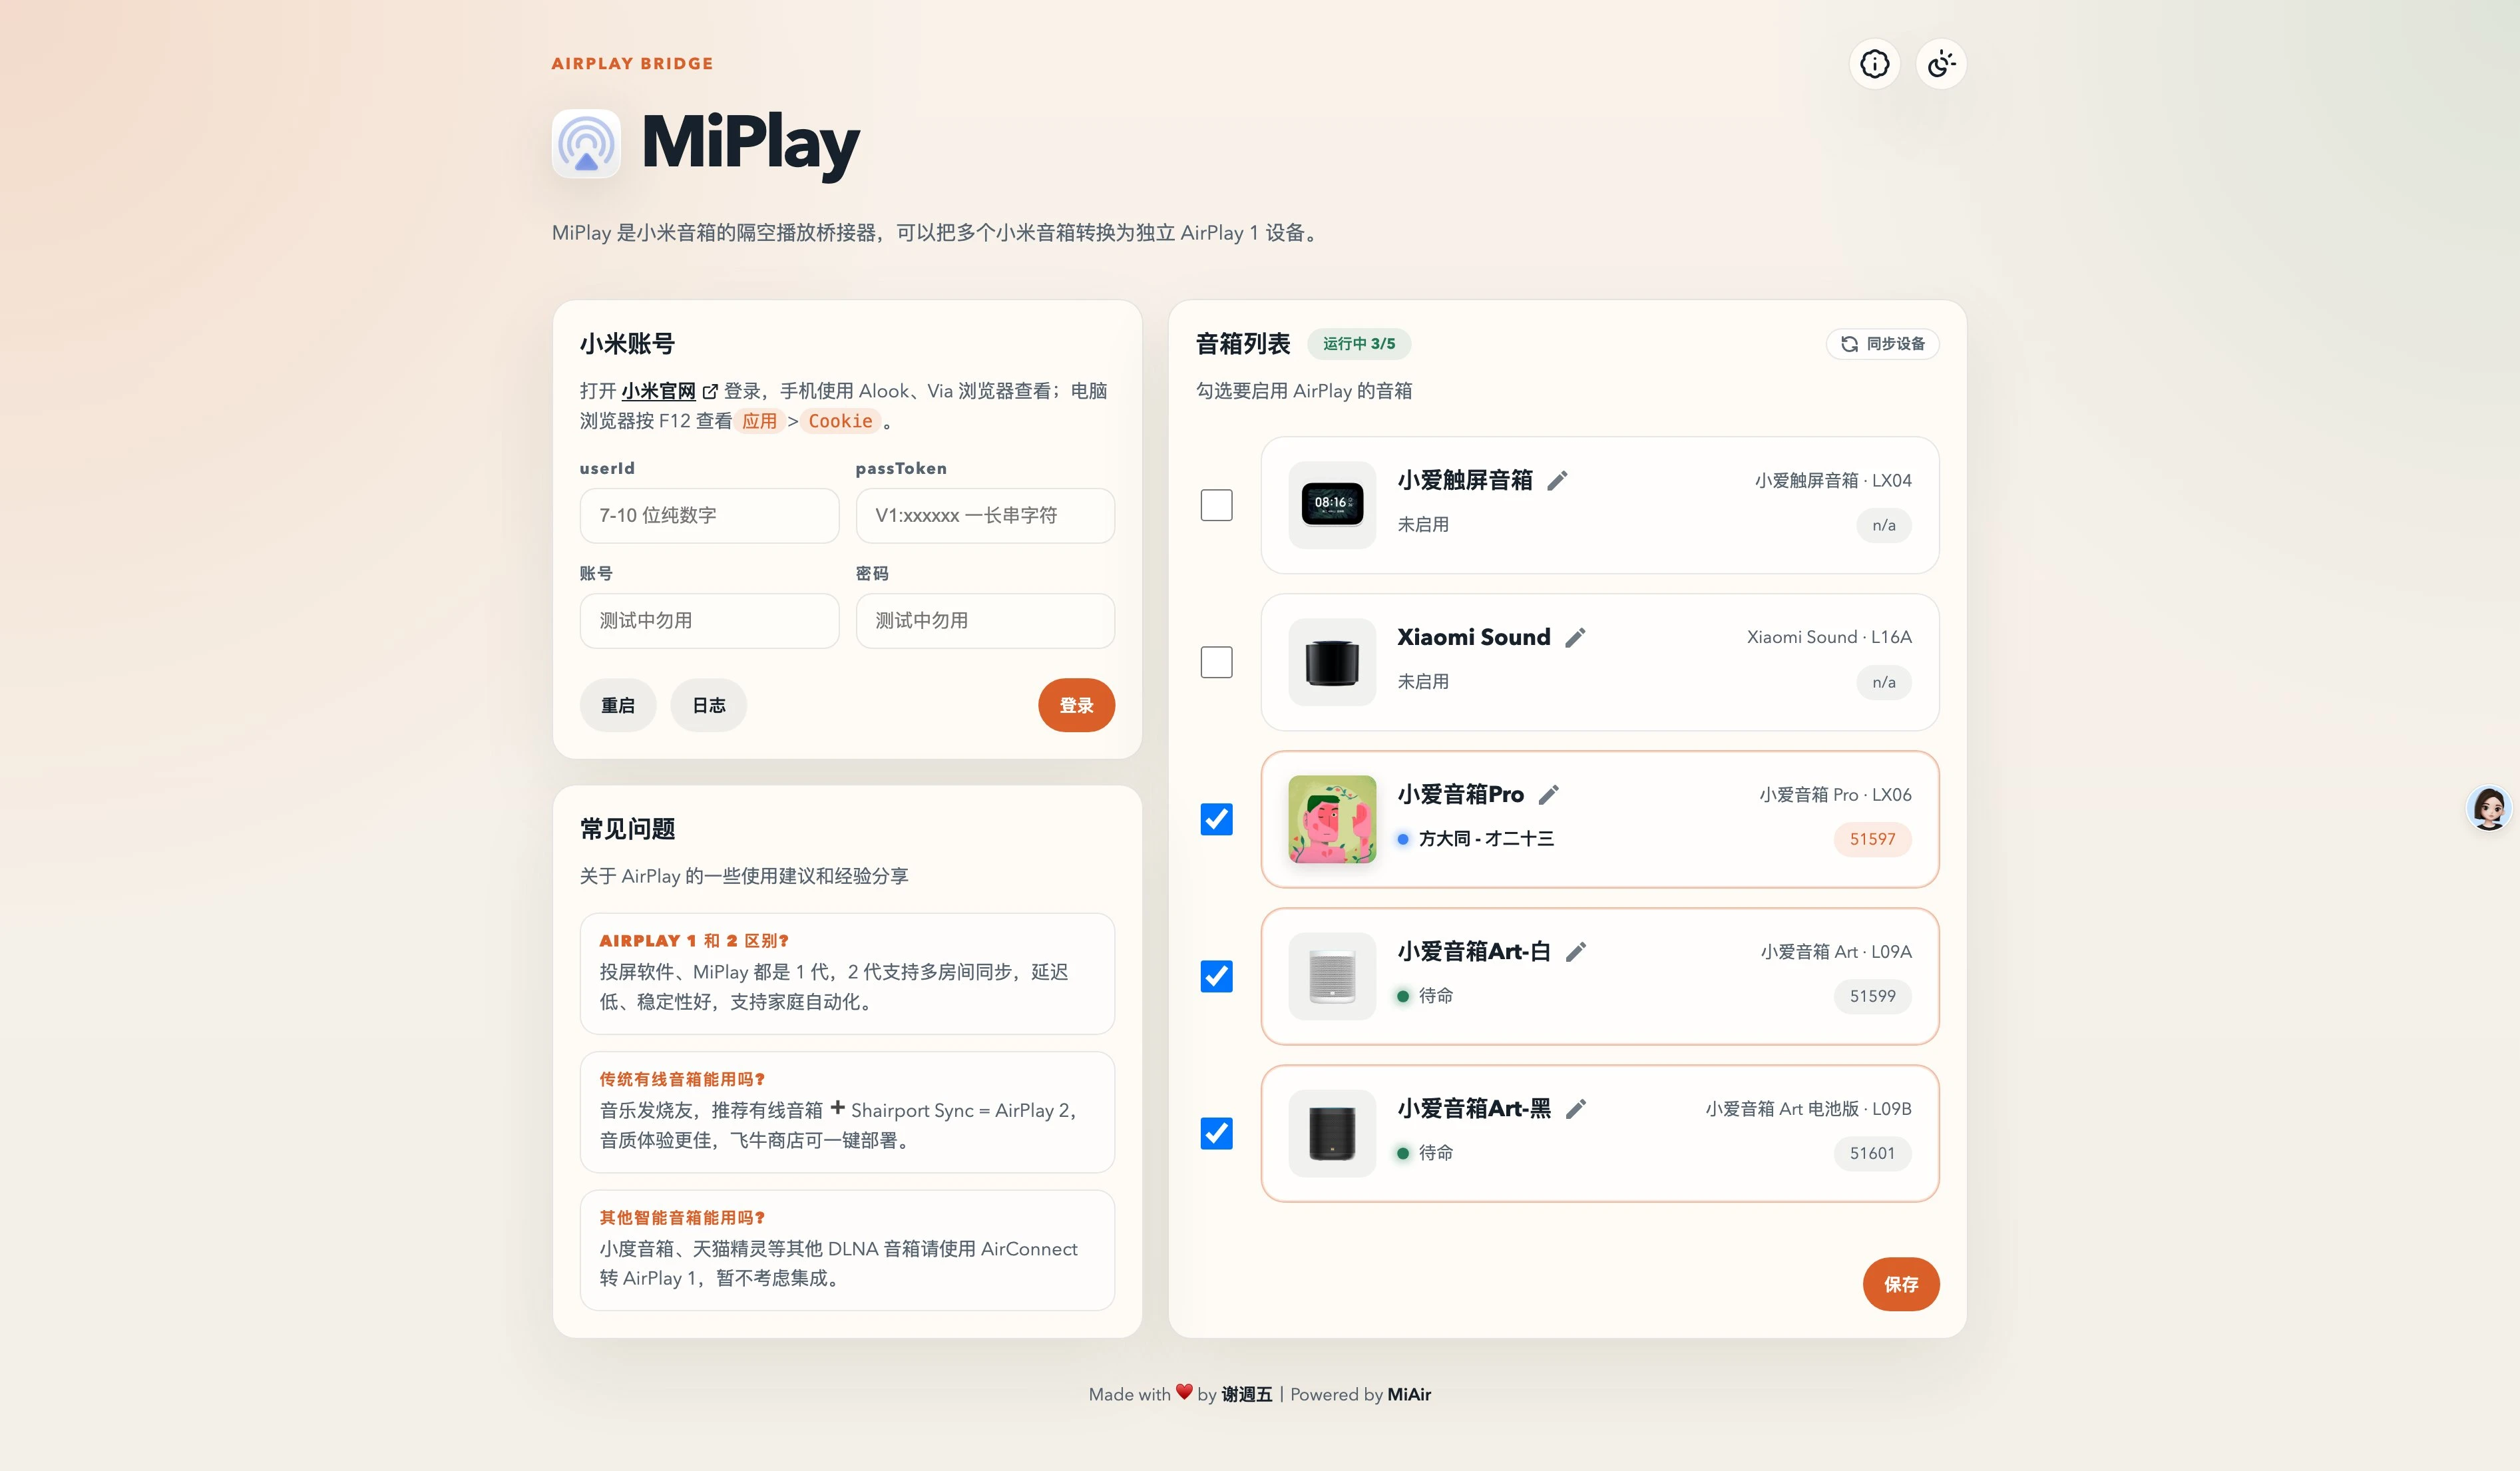
Task: Toggle the dark/light theme icon
Action: pos(1941,64)
